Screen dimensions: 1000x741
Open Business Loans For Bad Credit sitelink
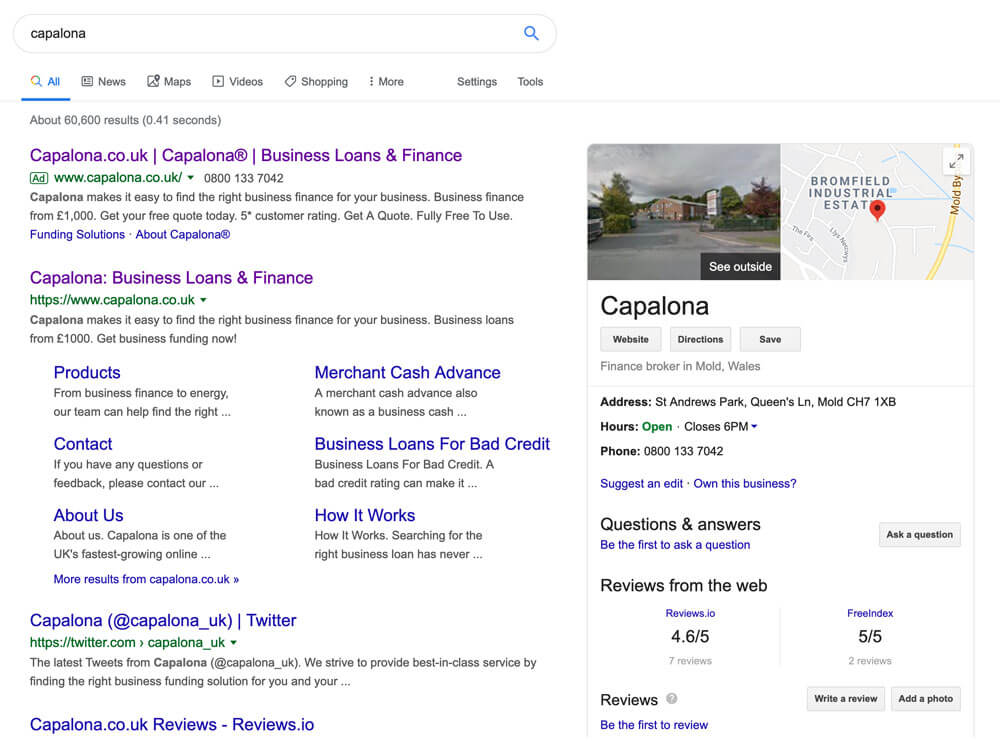click(432, 444)
